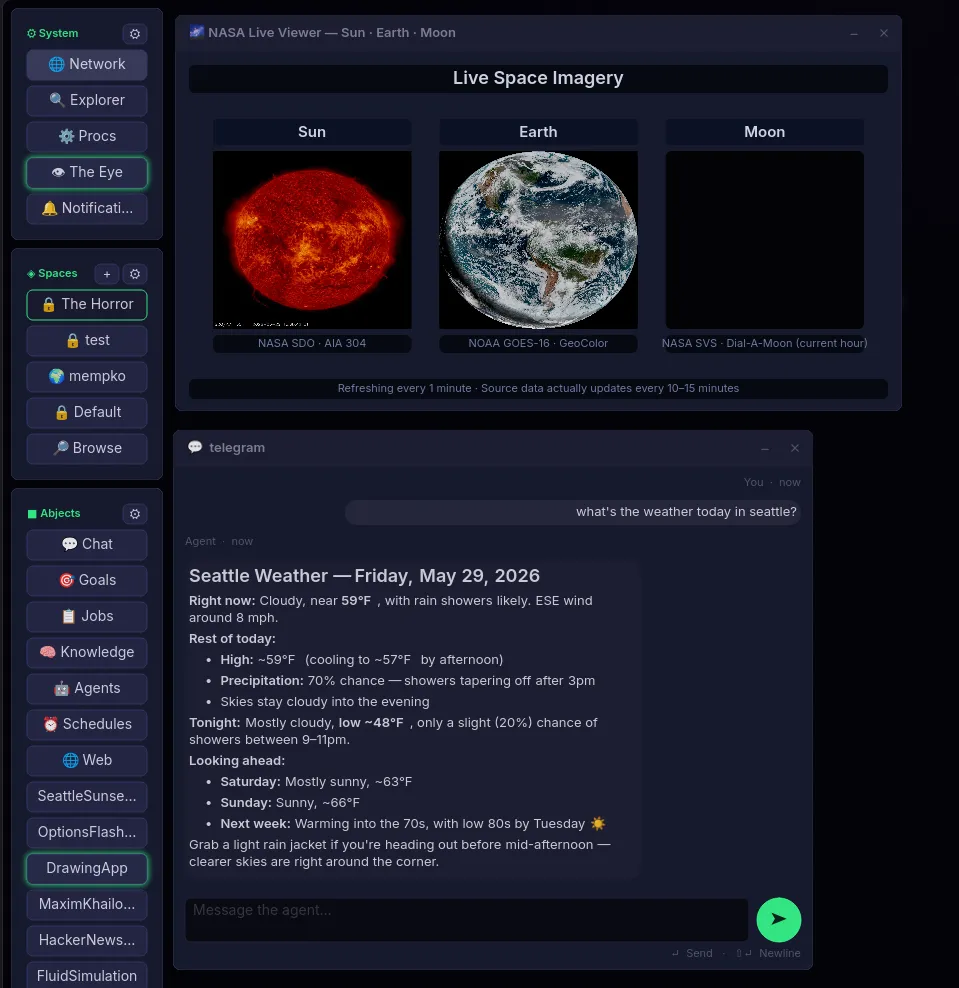959x988 pixels.
Task: Add a new space with plus button
Action: pyautogui.click(x=107, y=274)
